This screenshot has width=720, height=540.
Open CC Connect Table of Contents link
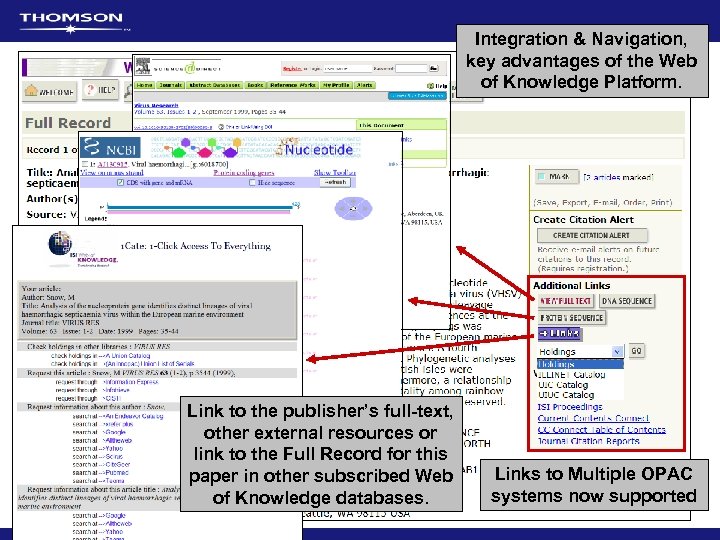tap(601, 430)
